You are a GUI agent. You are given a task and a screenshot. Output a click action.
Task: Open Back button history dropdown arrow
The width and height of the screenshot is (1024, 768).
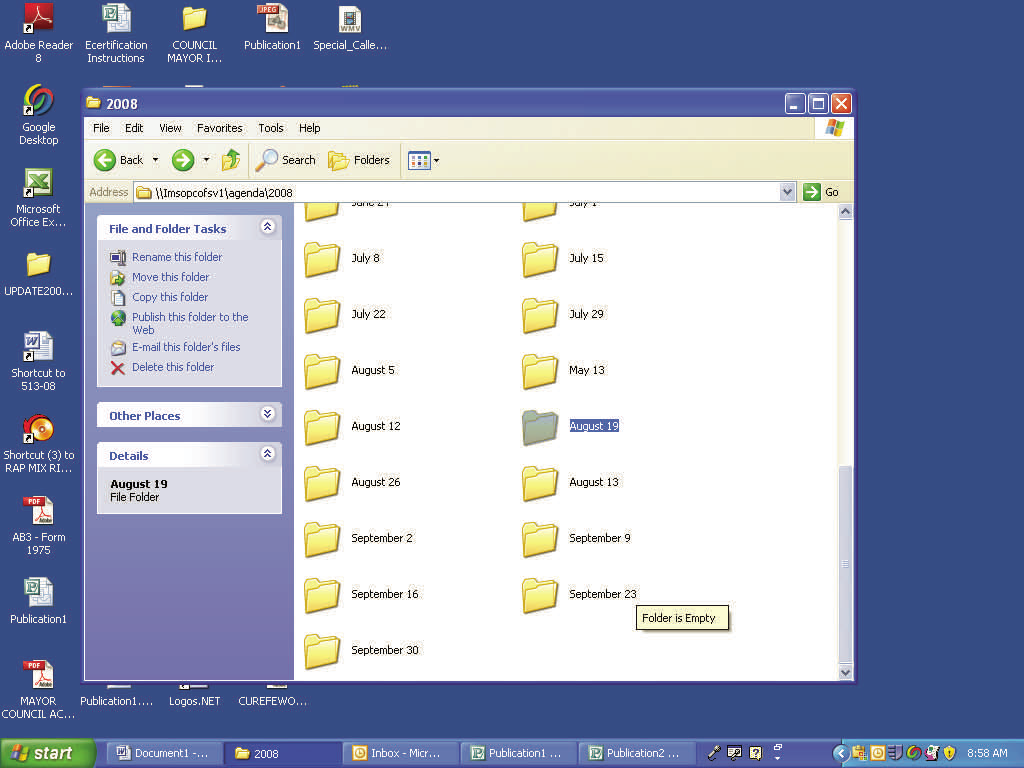tap(155, 160)
